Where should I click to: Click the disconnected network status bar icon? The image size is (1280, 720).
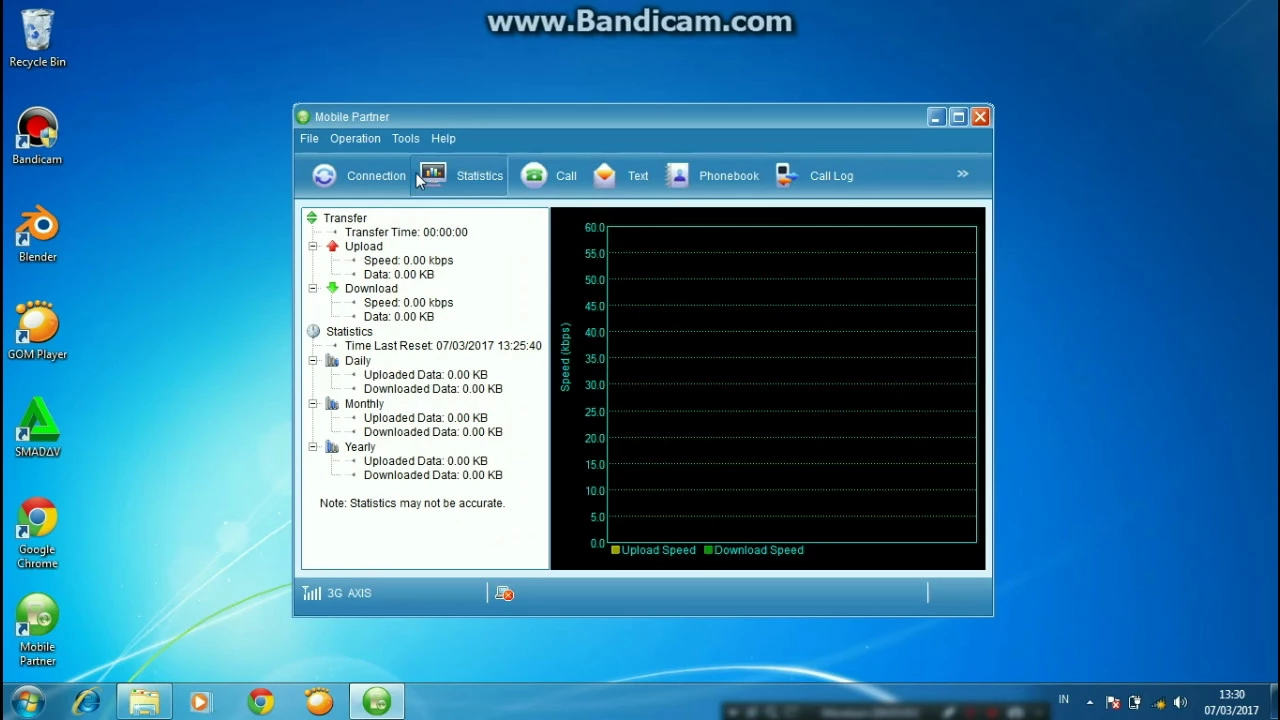tap(504, 594)
